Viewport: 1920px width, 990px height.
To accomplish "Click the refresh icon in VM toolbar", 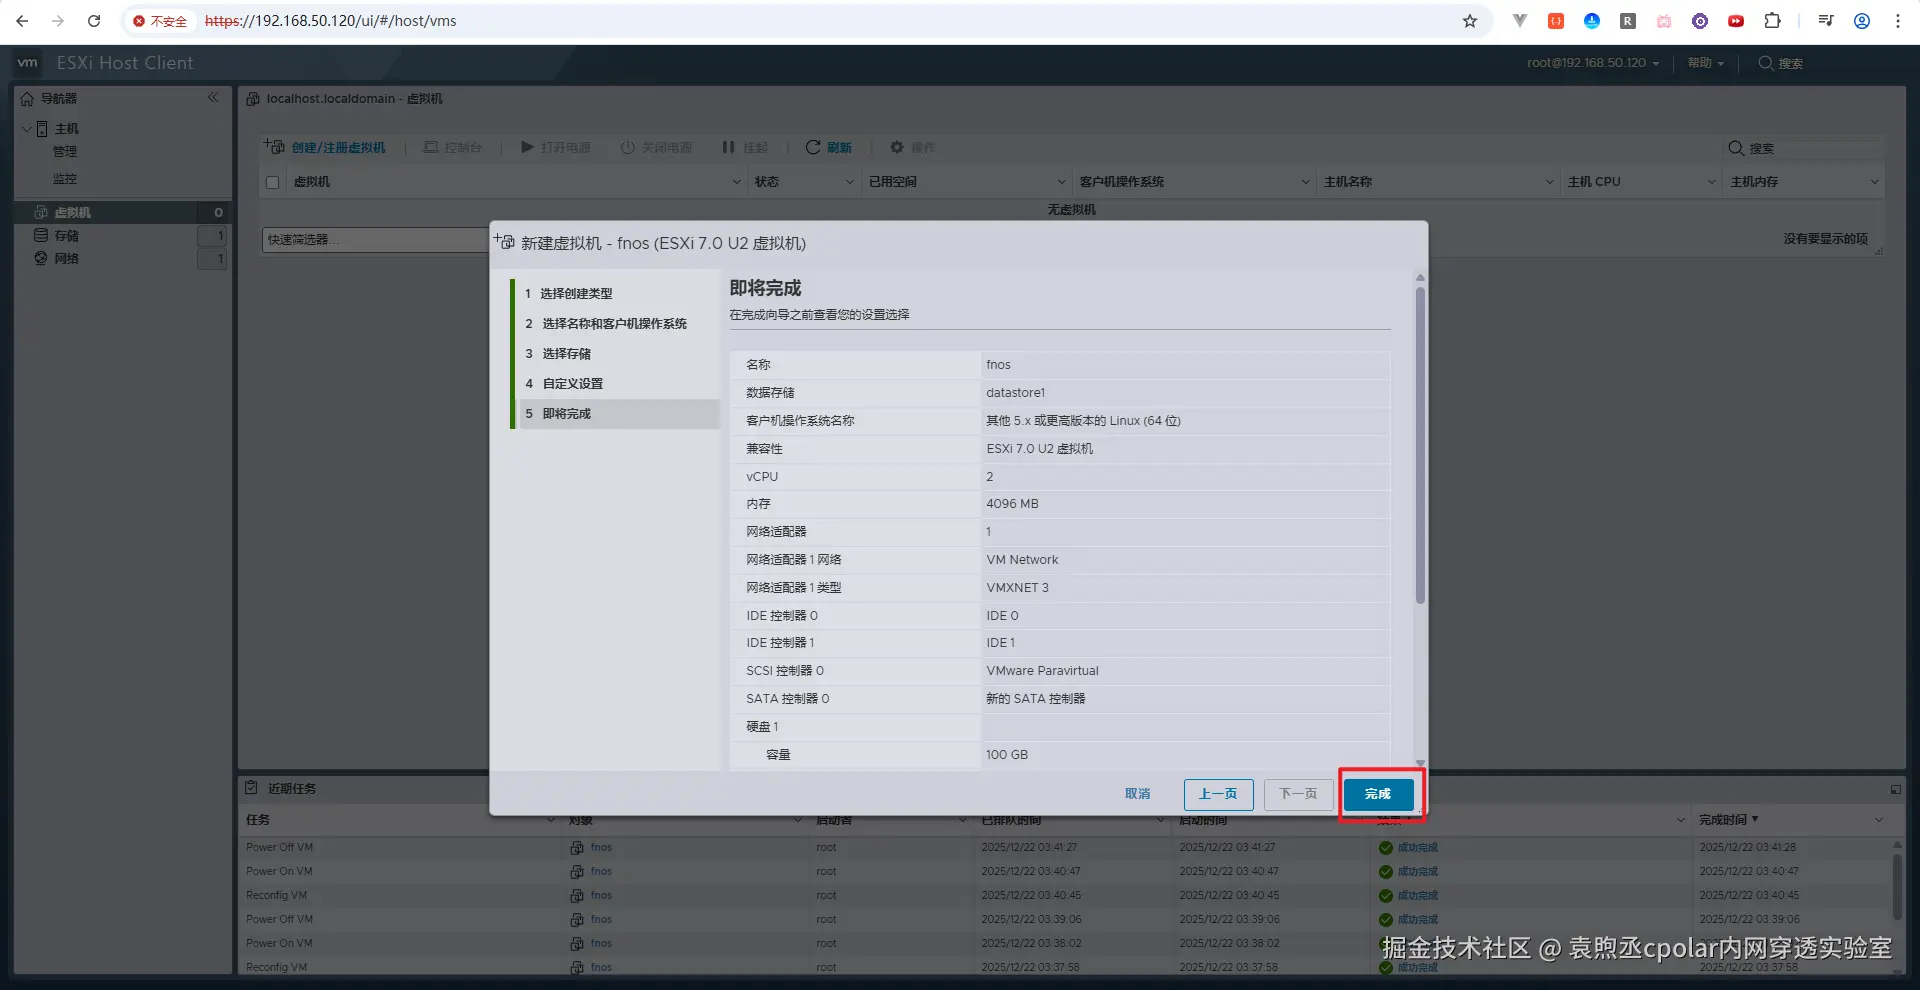I will (x=813, y=148).
